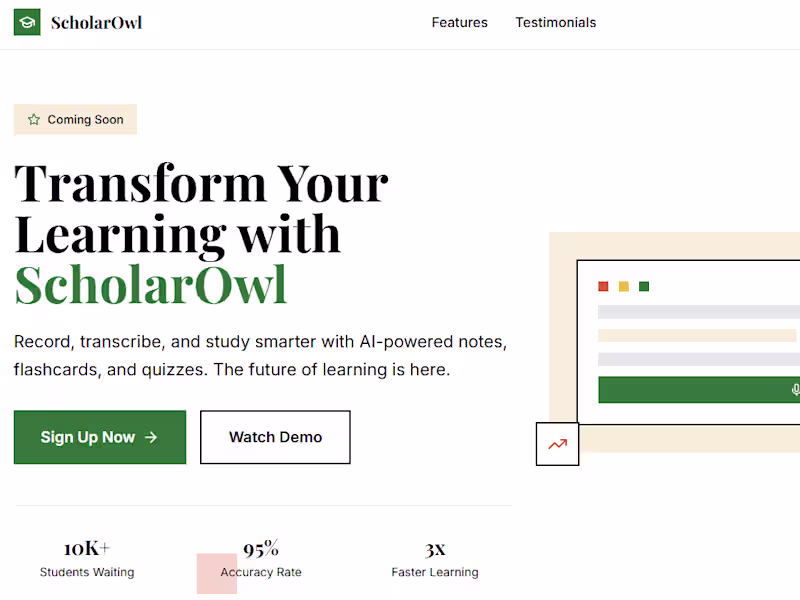Click the 3x Faster Learning stat

pyautogui.click(x=435, y=559)
